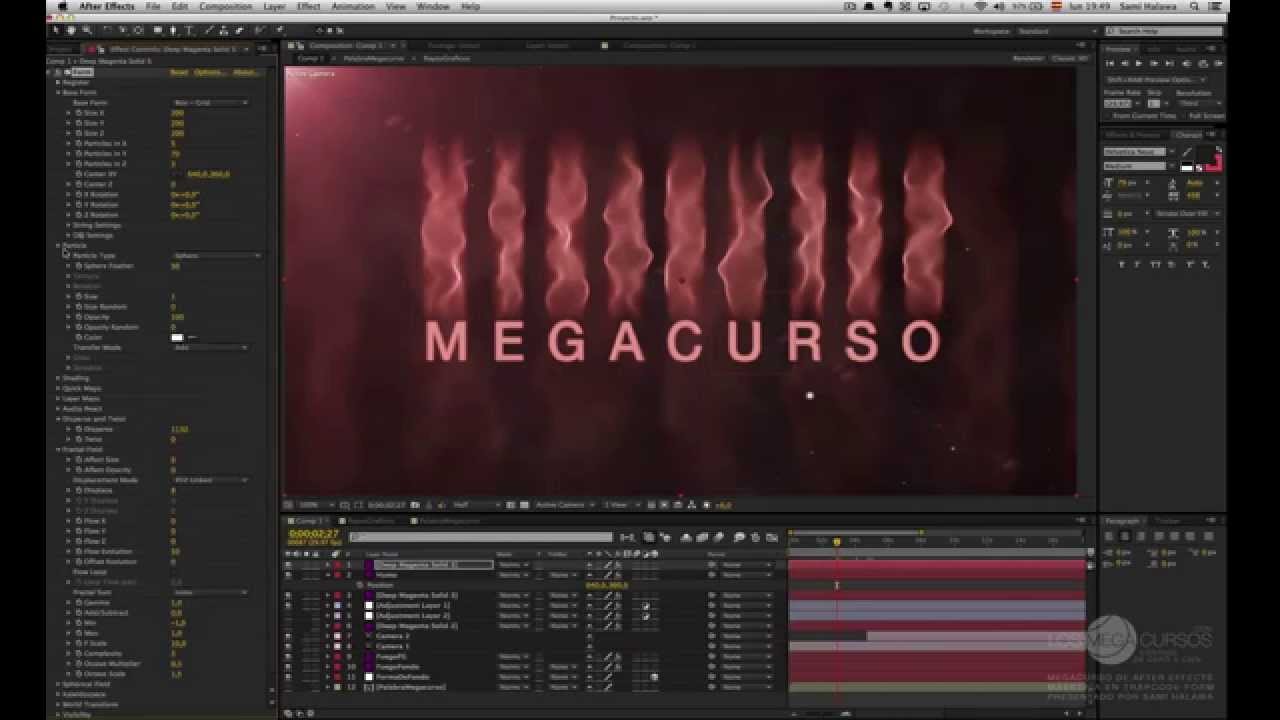Switch to the Character tab
Image resolution: width=1280 pixels, height=720 pixels.
(1189, 135)
